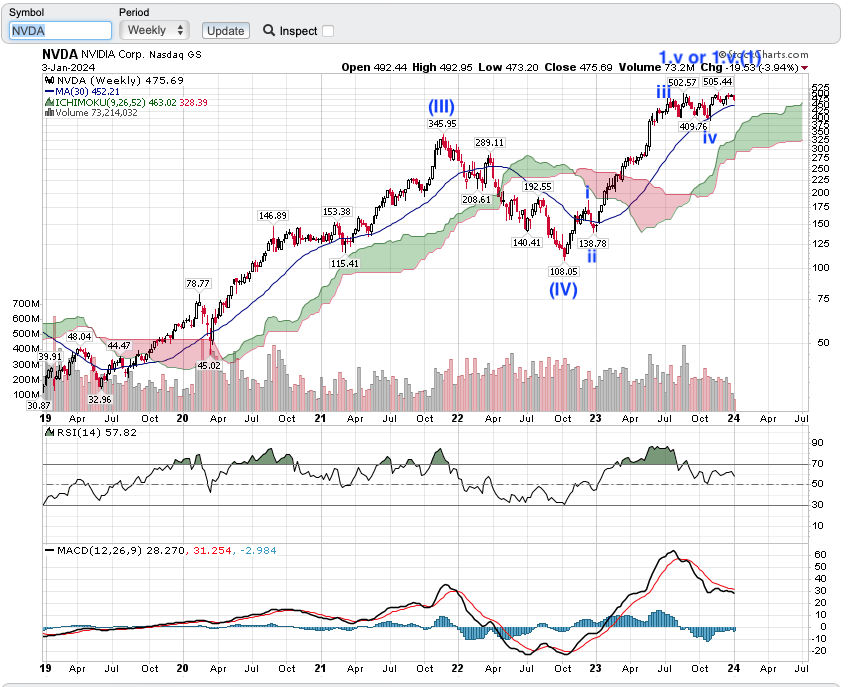Click the 115.41 price label
Viewport: 849px width, 687px height.
click(345, 264)
